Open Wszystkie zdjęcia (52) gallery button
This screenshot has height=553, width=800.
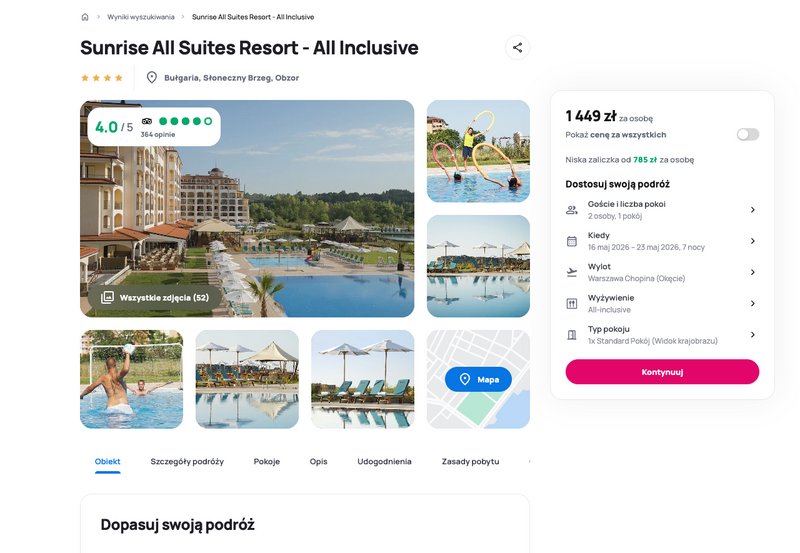[x=155, y=298]
